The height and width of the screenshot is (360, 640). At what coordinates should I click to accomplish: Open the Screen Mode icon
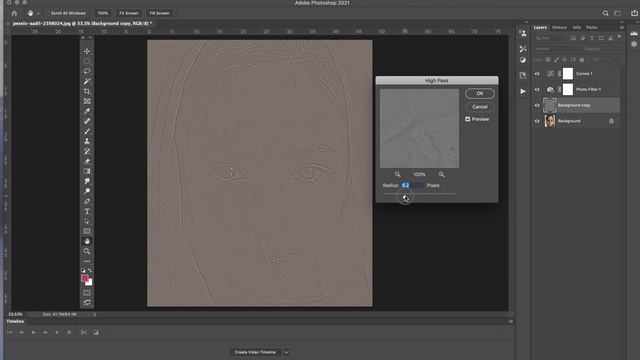[87, 302]
